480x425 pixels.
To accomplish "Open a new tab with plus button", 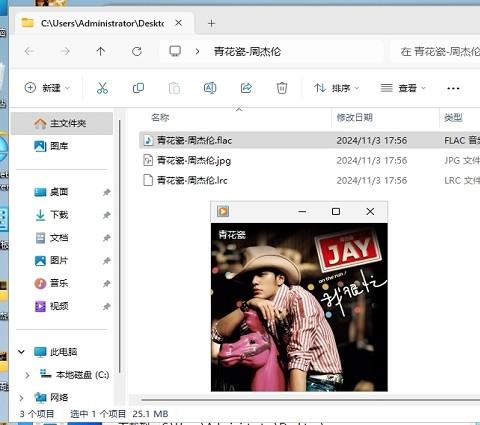I will coord(211,23).
